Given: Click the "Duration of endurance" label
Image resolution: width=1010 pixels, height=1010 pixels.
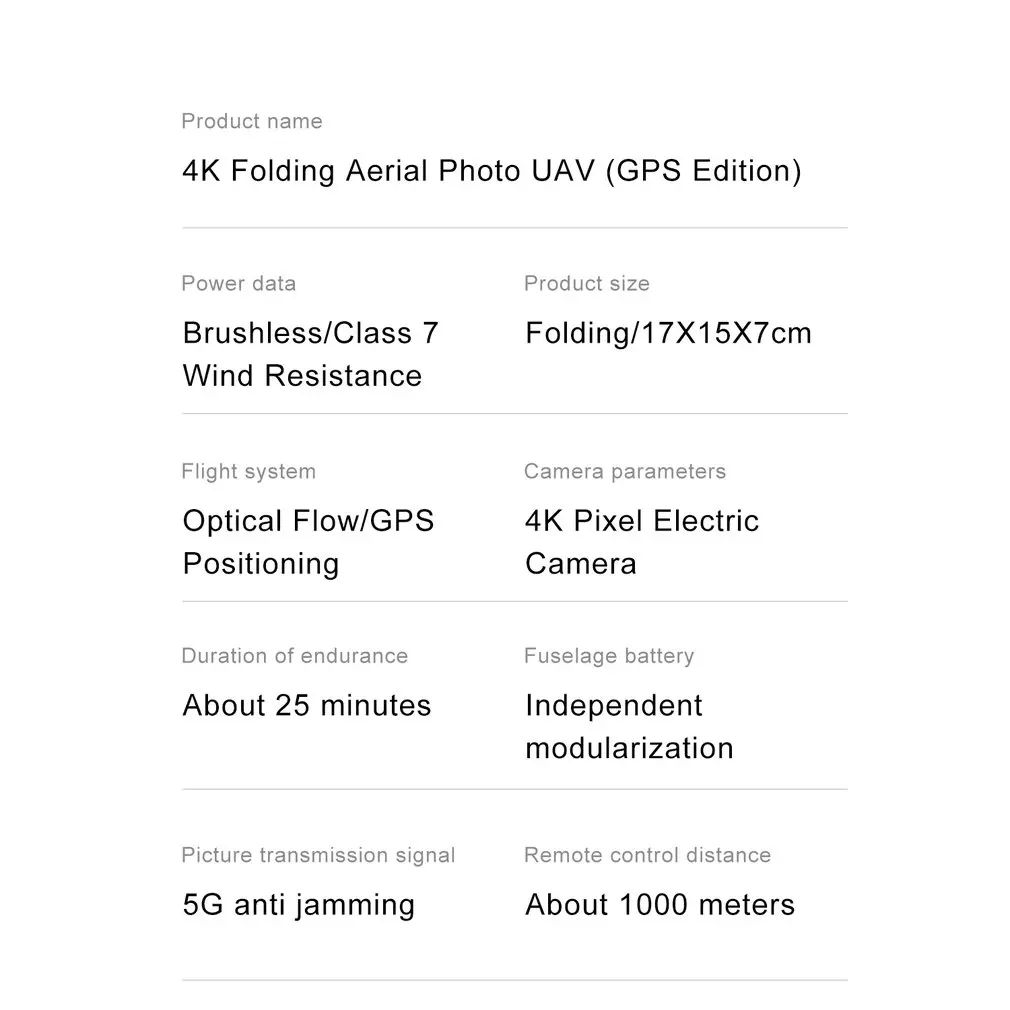Looking at the screenshot, I should click(x=294, y=657).
